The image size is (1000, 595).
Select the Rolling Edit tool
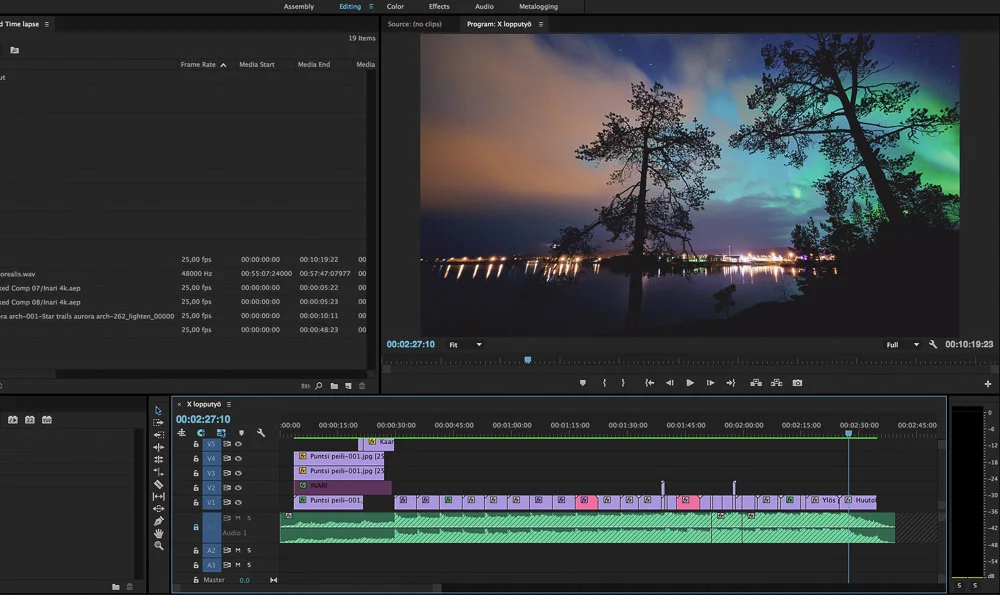(158, 459)
